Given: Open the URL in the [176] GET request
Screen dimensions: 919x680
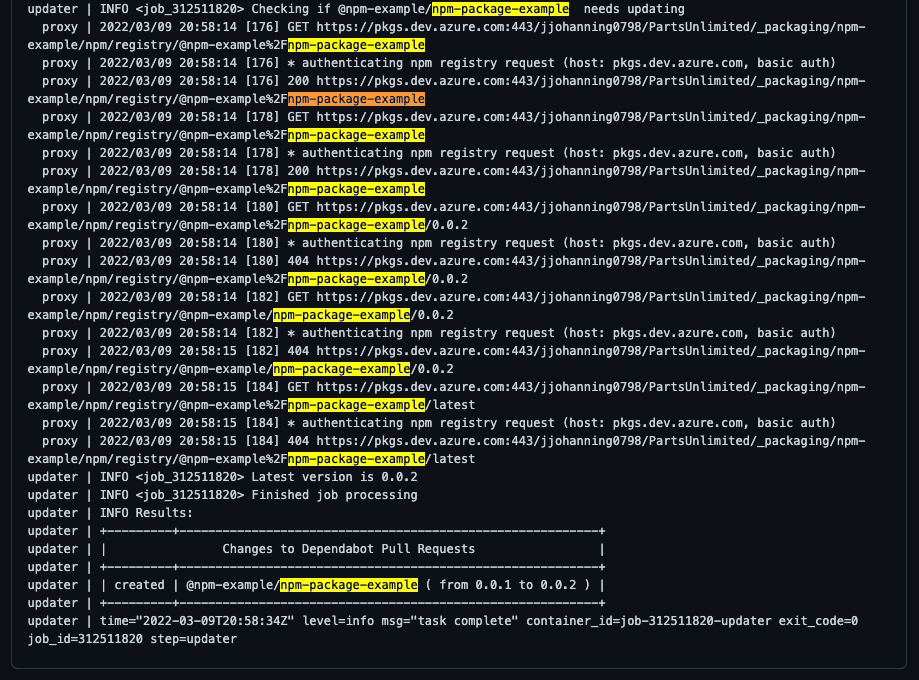Looking at the screenshot, I should [590, 27].
